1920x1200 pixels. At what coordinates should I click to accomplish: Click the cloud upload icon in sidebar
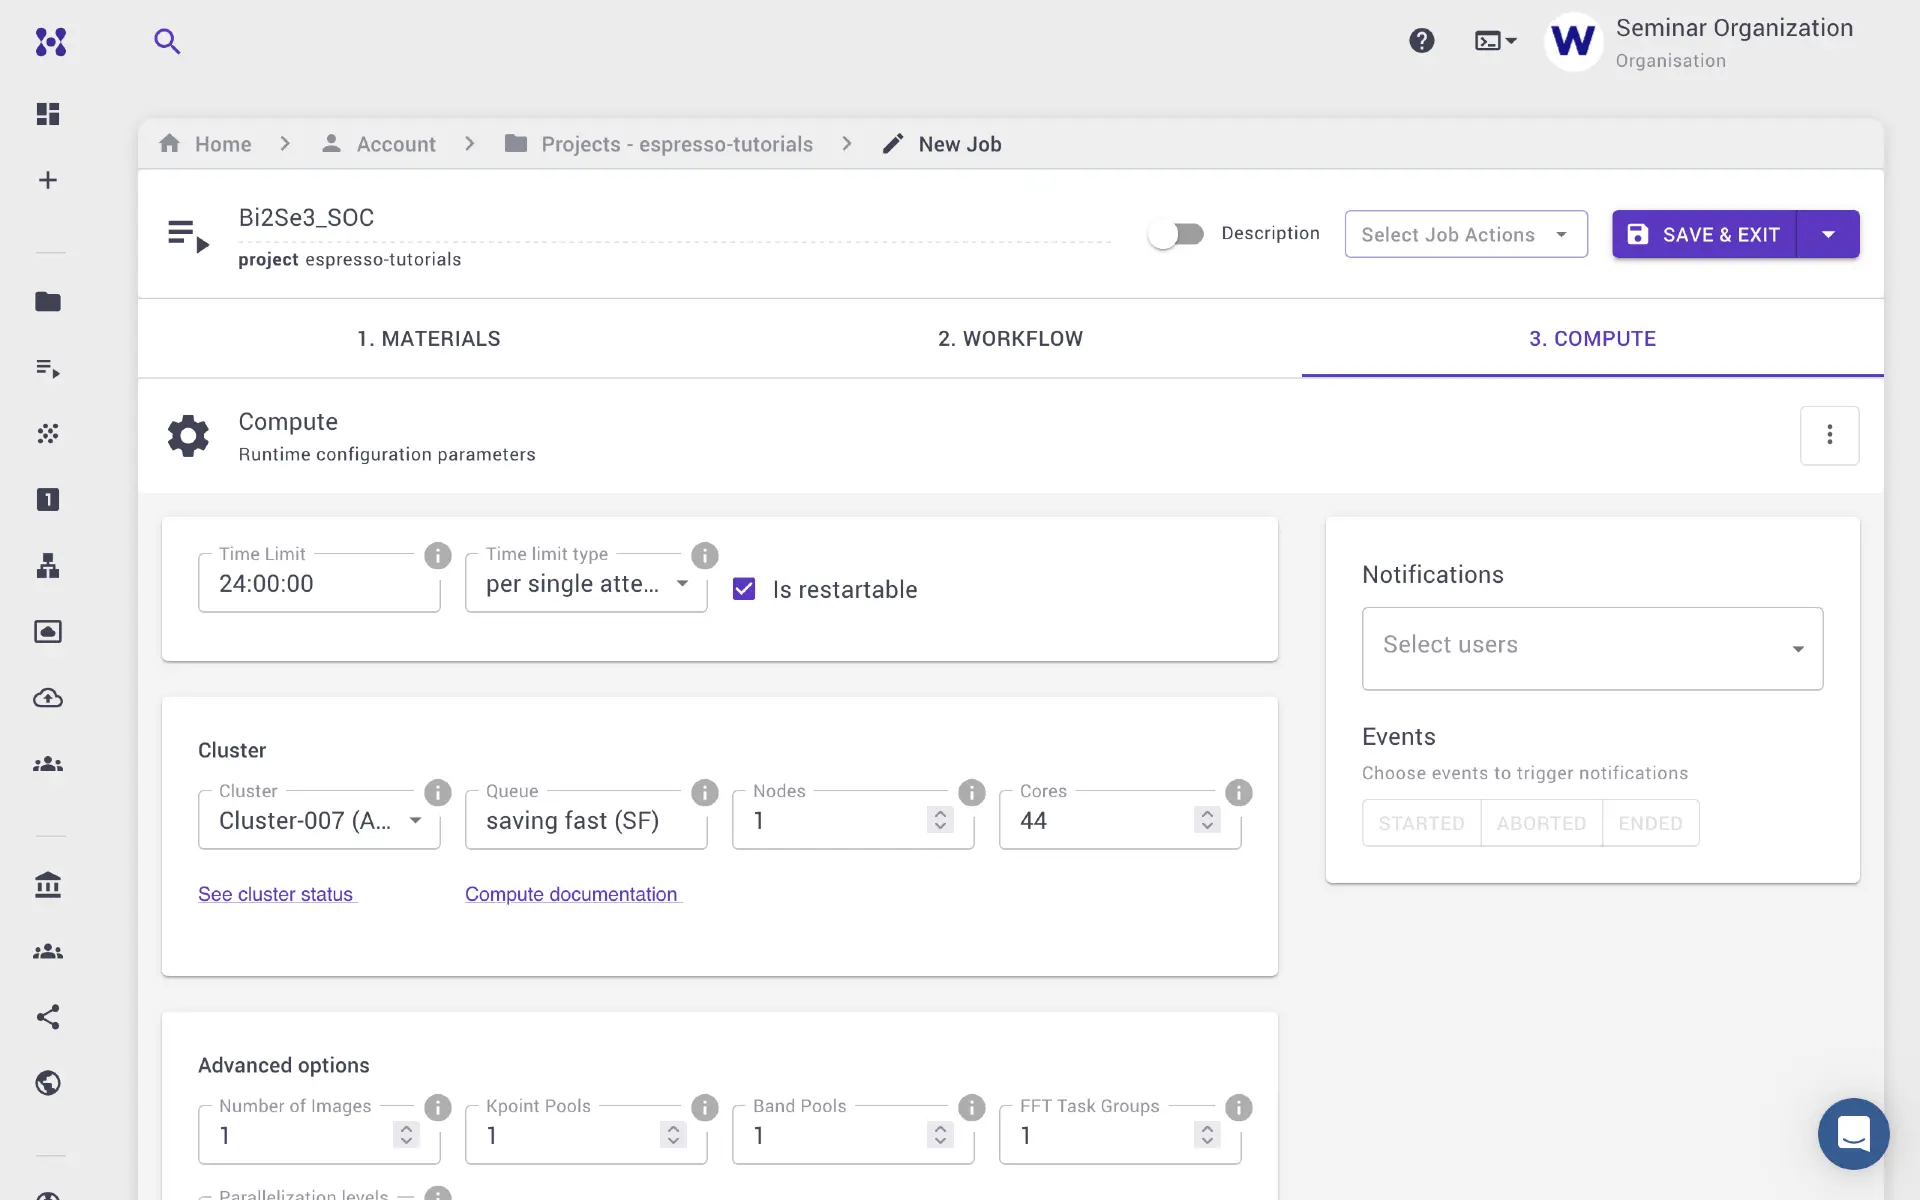[48, 698]
